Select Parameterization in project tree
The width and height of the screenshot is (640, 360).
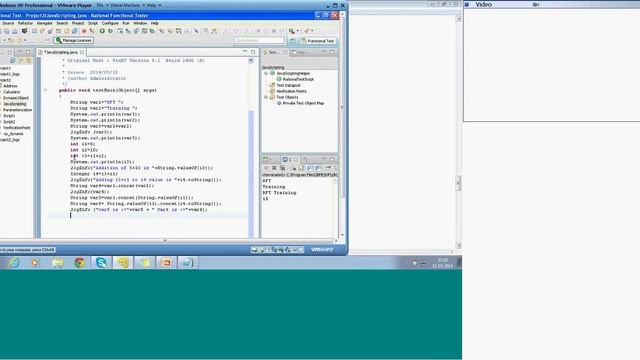tap(17, 110)
